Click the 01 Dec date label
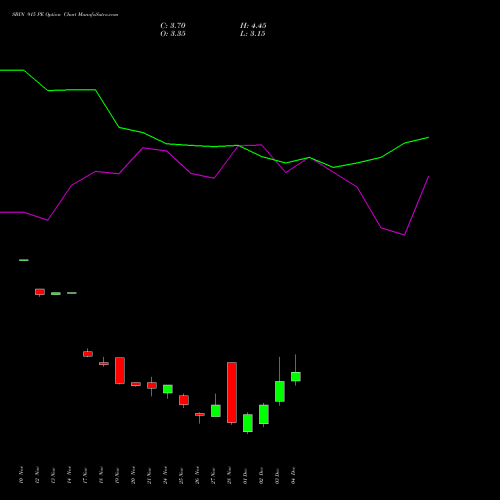The height and width of the screenshot is (500, 500). click(245, 475)
